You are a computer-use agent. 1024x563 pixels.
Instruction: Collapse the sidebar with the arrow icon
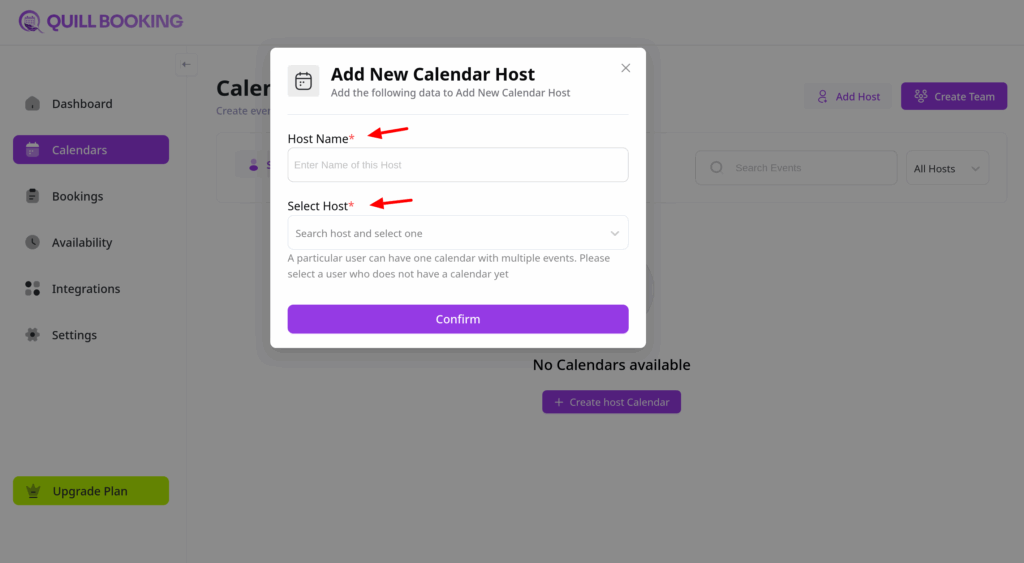click(x=186, y=65)
